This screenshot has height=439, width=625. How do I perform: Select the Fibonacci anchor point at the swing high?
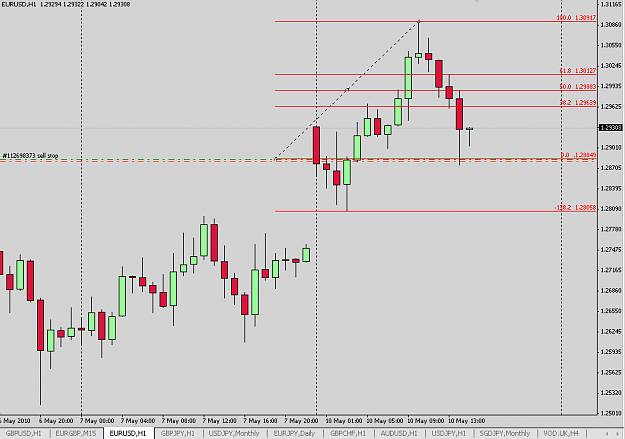click(419, 21)
